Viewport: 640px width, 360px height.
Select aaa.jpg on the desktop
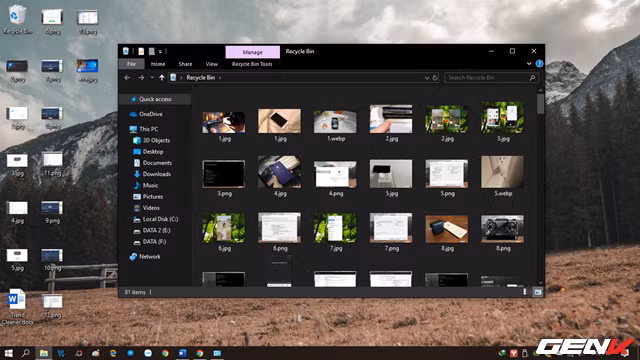click(x=87, y=70)
